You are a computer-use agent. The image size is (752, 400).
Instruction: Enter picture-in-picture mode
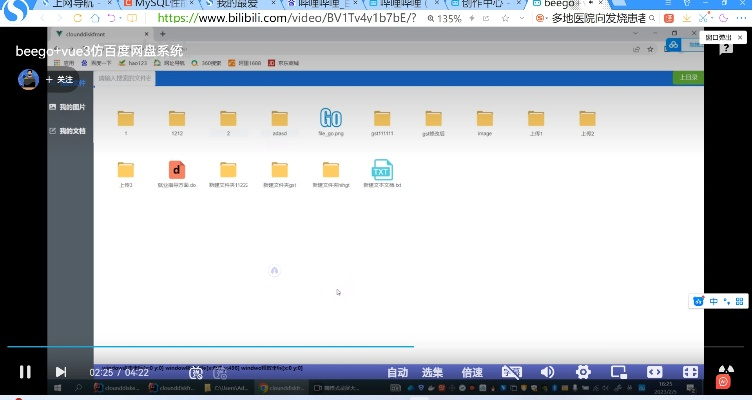[618, 372]
